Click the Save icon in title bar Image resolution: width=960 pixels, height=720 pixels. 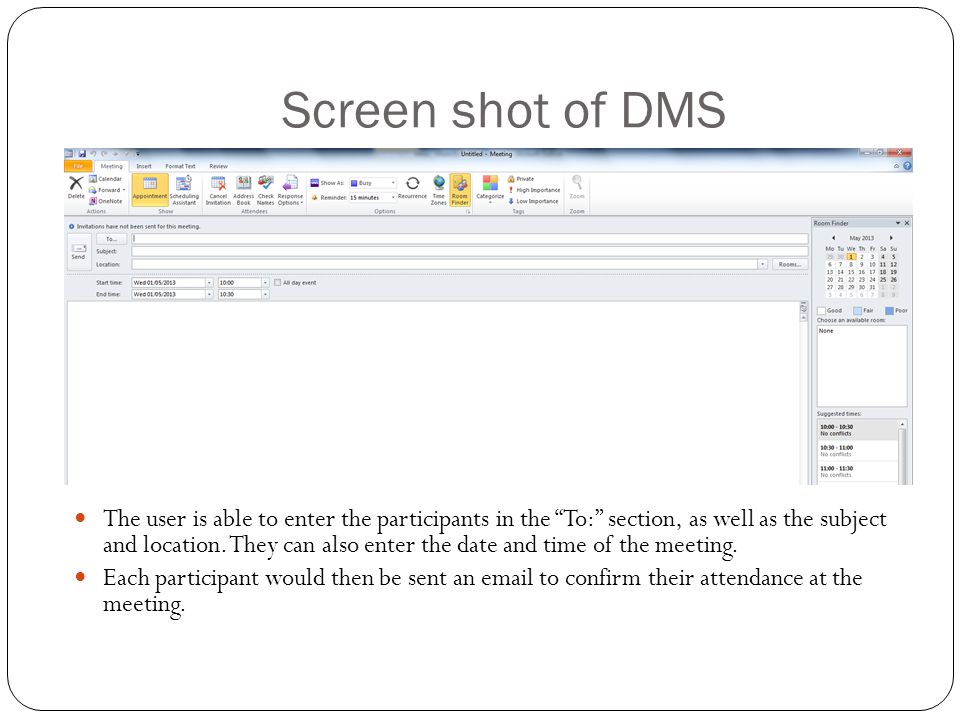[x=82, y=154]
